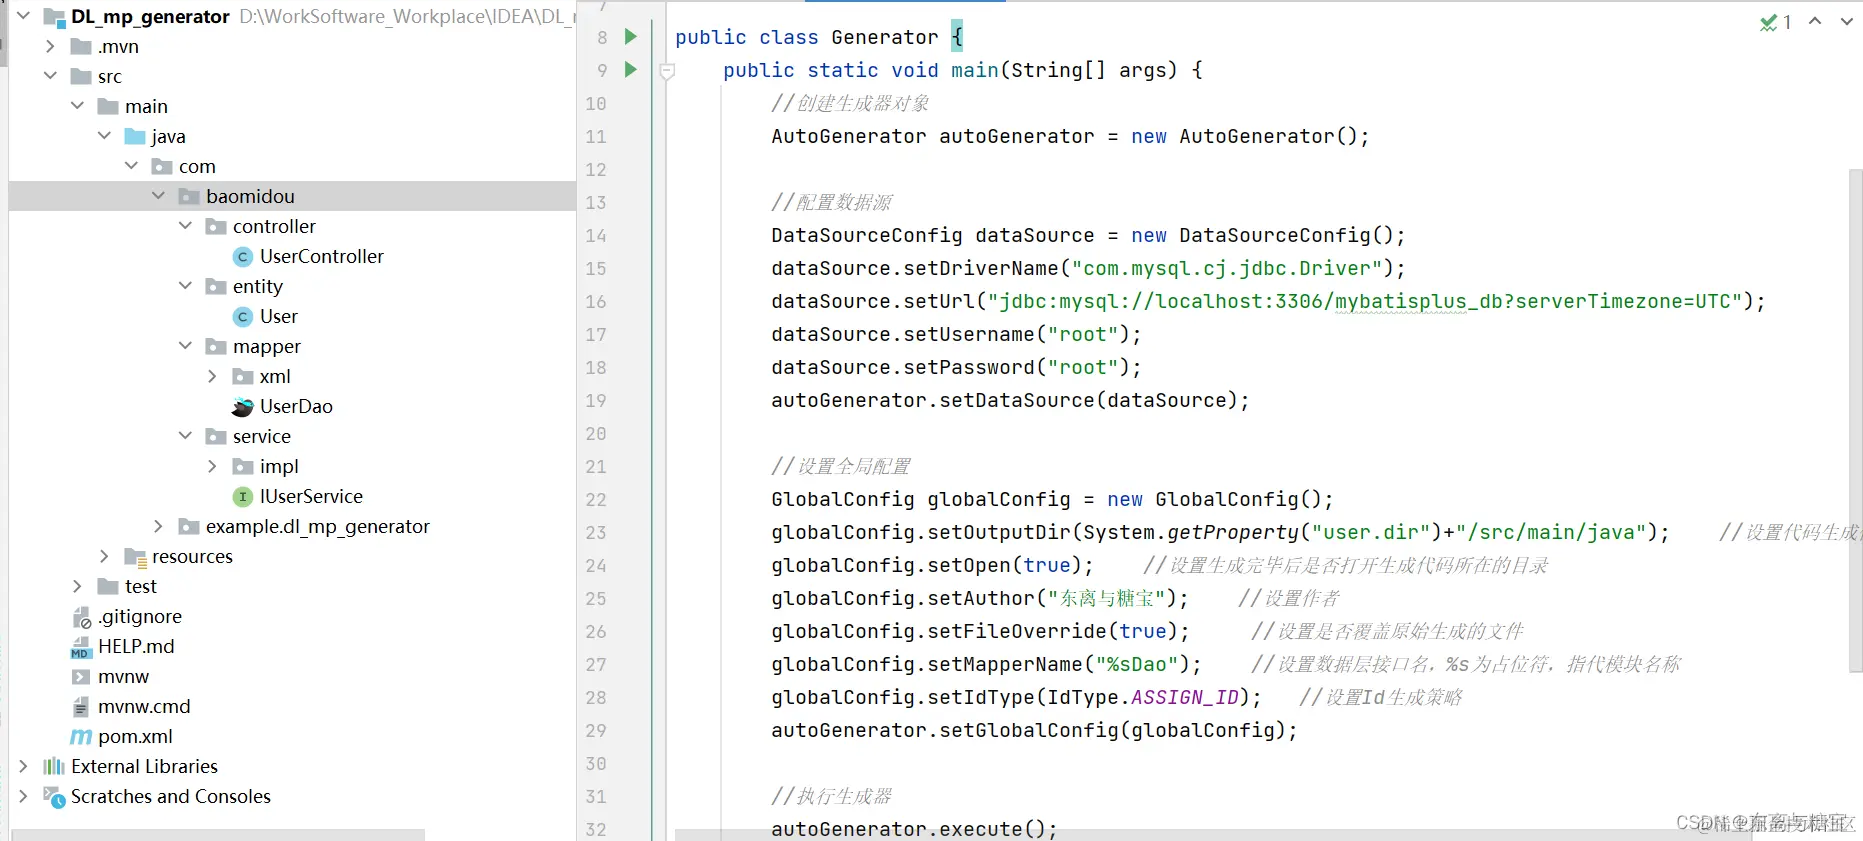Click the java source folder icon
Viewport: 1863px width, 841px height.
(135, 137)
